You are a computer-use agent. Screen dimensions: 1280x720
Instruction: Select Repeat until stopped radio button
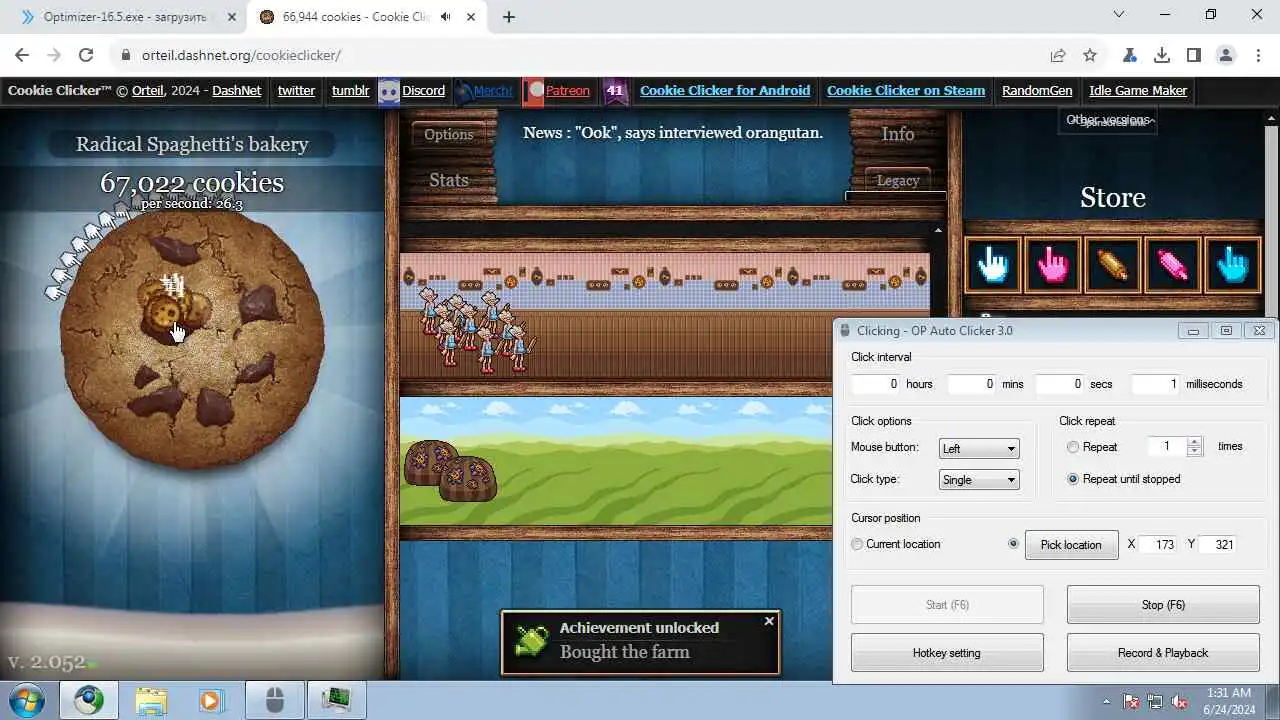coord(1073,479)
